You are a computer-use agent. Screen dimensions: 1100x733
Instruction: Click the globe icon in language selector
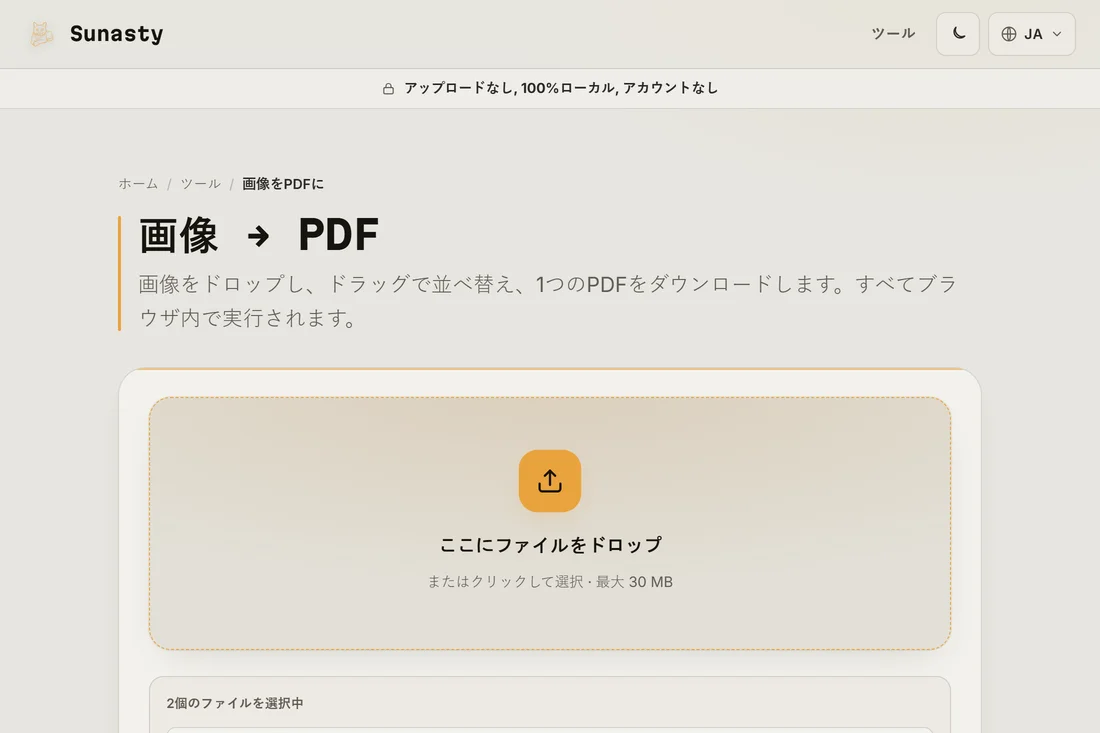point(1009,34)
